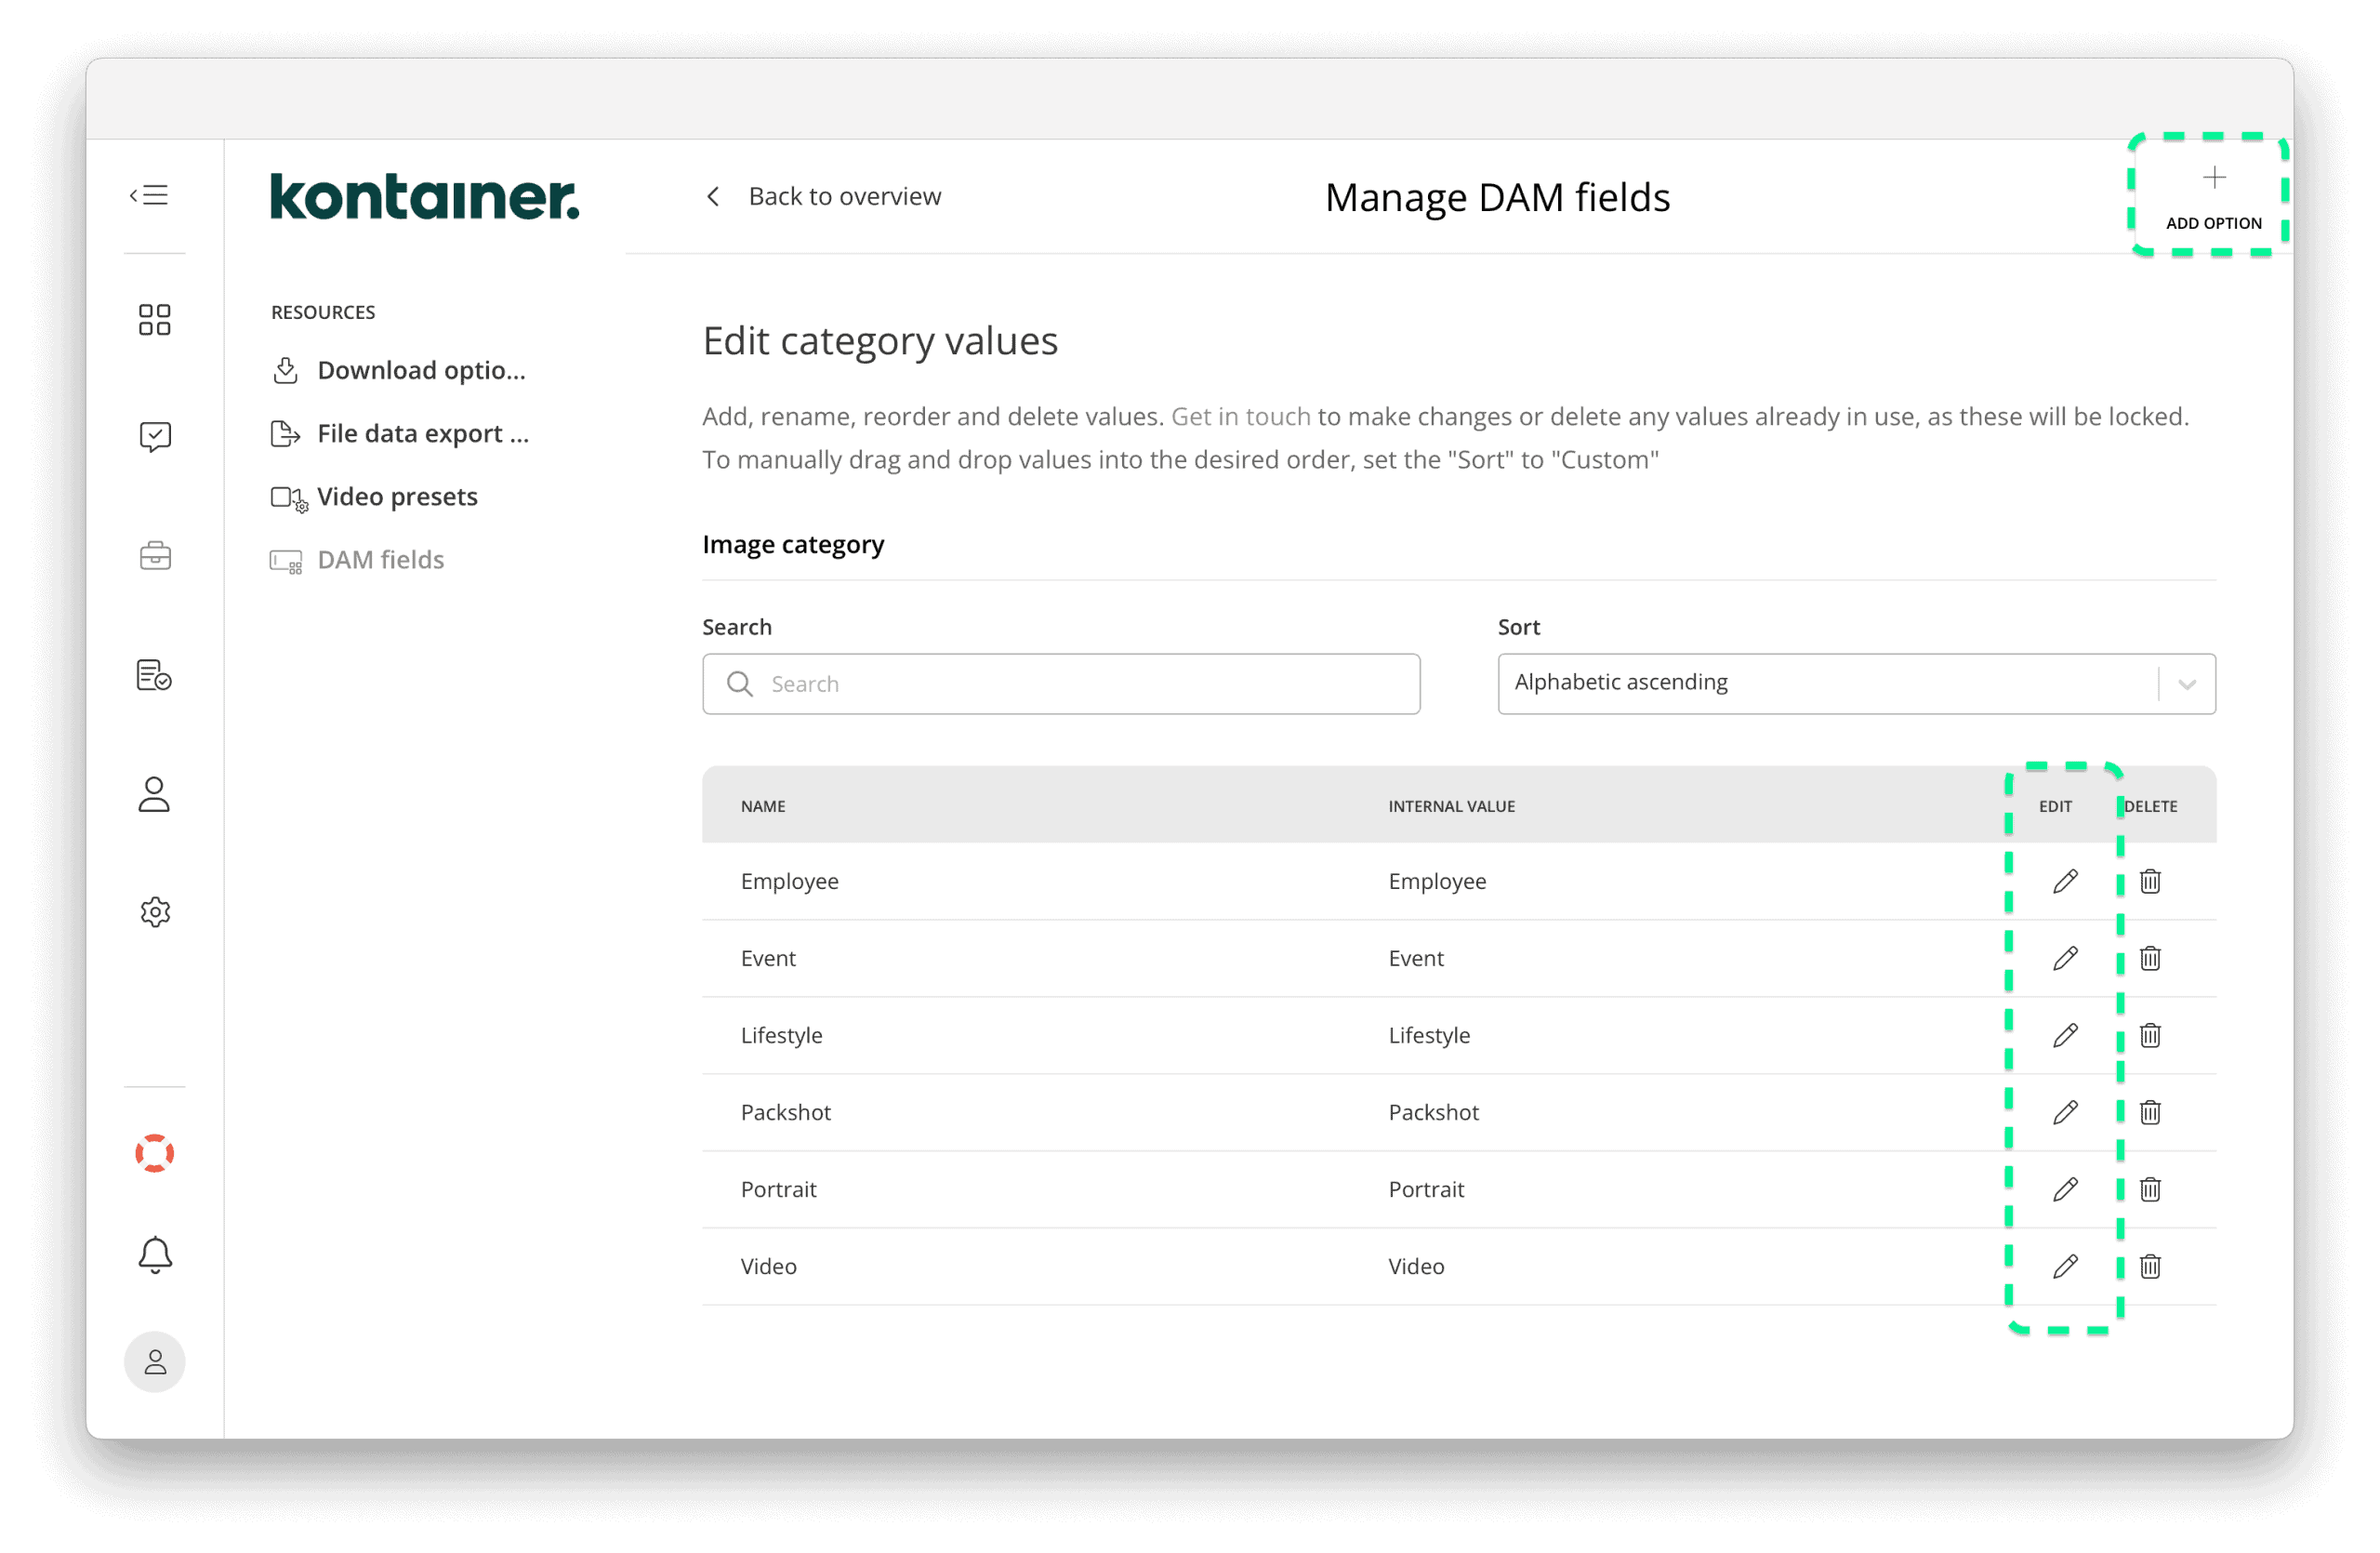Screen dimensions: 2380x1553
Task: Click the profile avatar at the sidebar bottom
Action: [x=155, y=1361]
